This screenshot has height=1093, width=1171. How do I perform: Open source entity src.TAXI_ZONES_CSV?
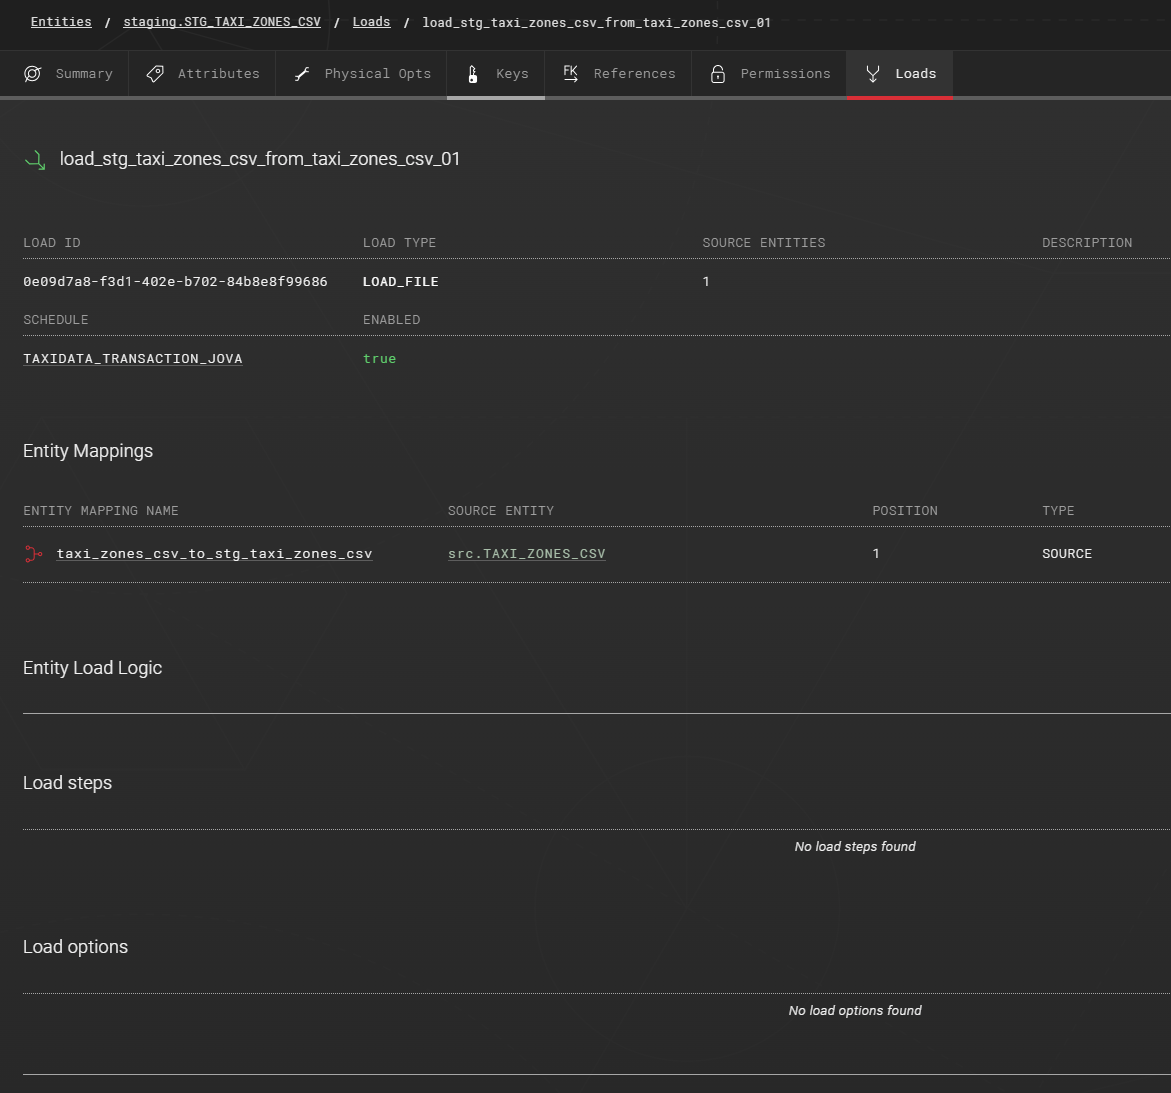pyautogui.click(x=527, y=554)
